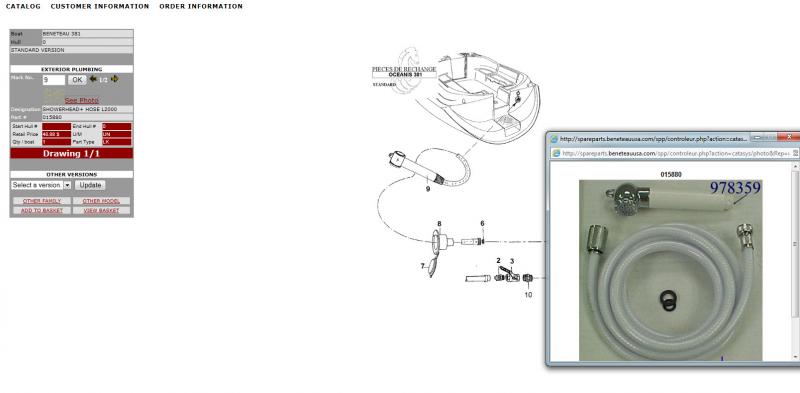This screenshot has width=800, height=393.
Task: Click the popup window vertical scrollbar
Action: coord(795,260)
